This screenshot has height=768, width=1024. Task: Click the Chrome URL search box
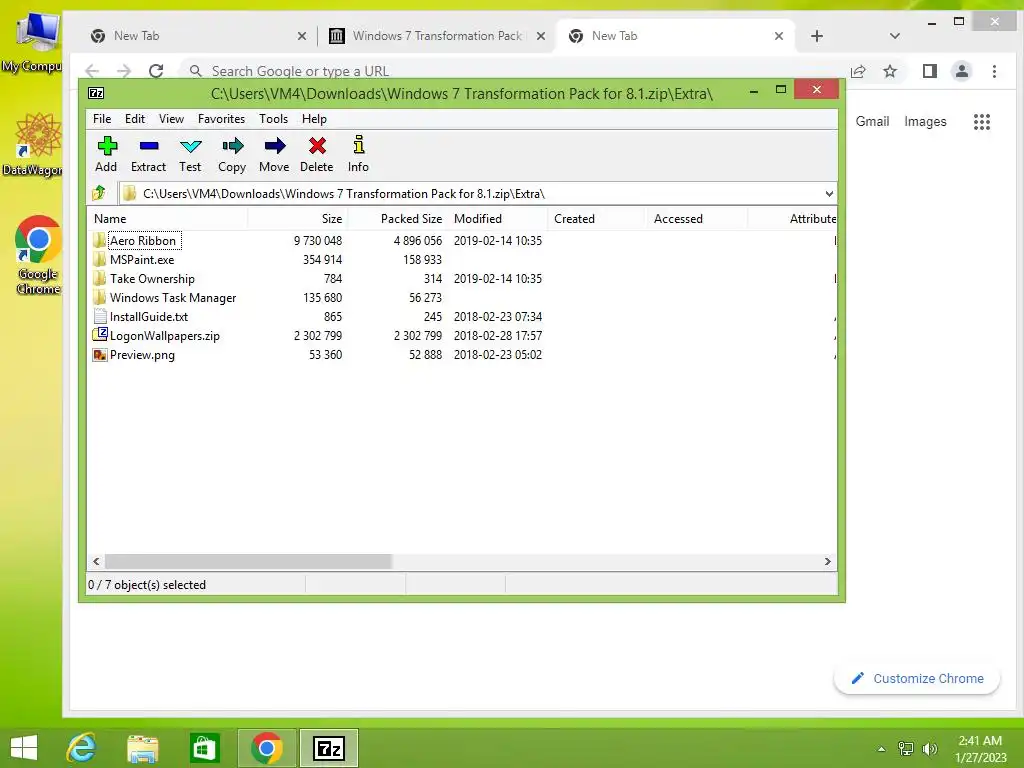coord(509,71)
